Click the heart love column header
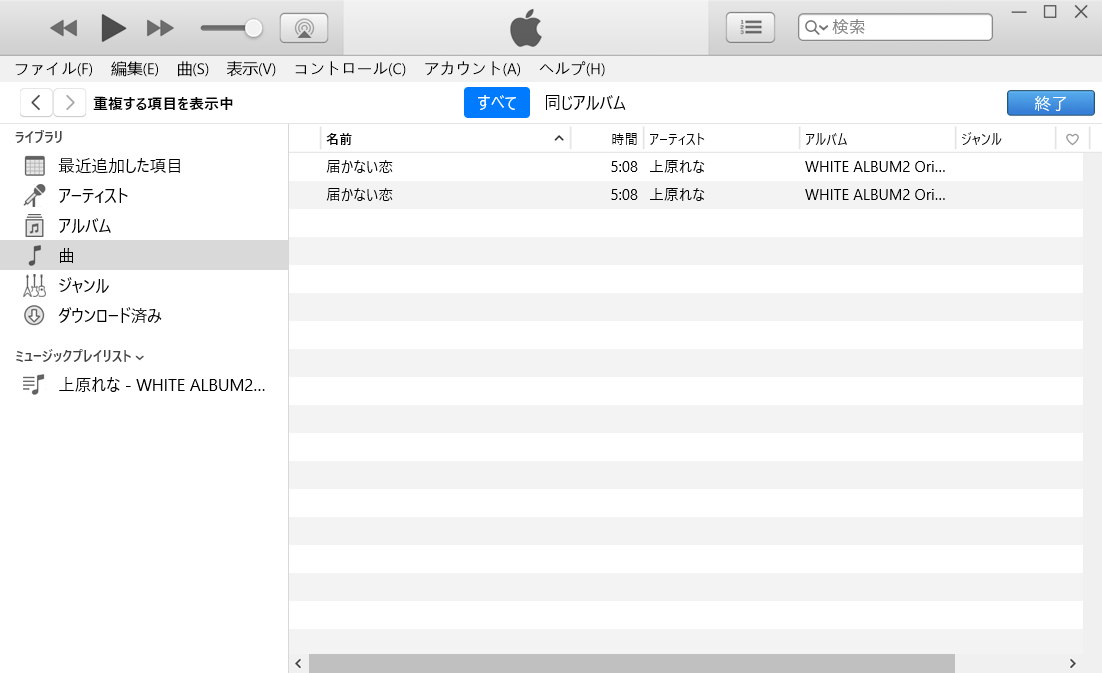 tap(1072, 139)
